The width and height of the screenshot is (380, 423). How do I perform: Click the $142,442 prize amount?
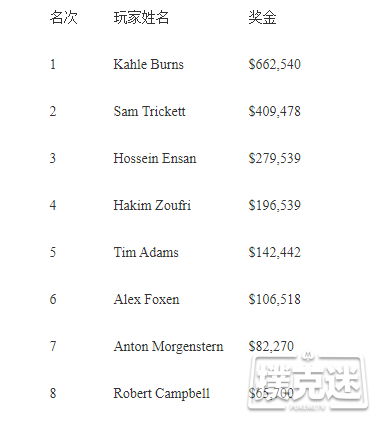274,252
